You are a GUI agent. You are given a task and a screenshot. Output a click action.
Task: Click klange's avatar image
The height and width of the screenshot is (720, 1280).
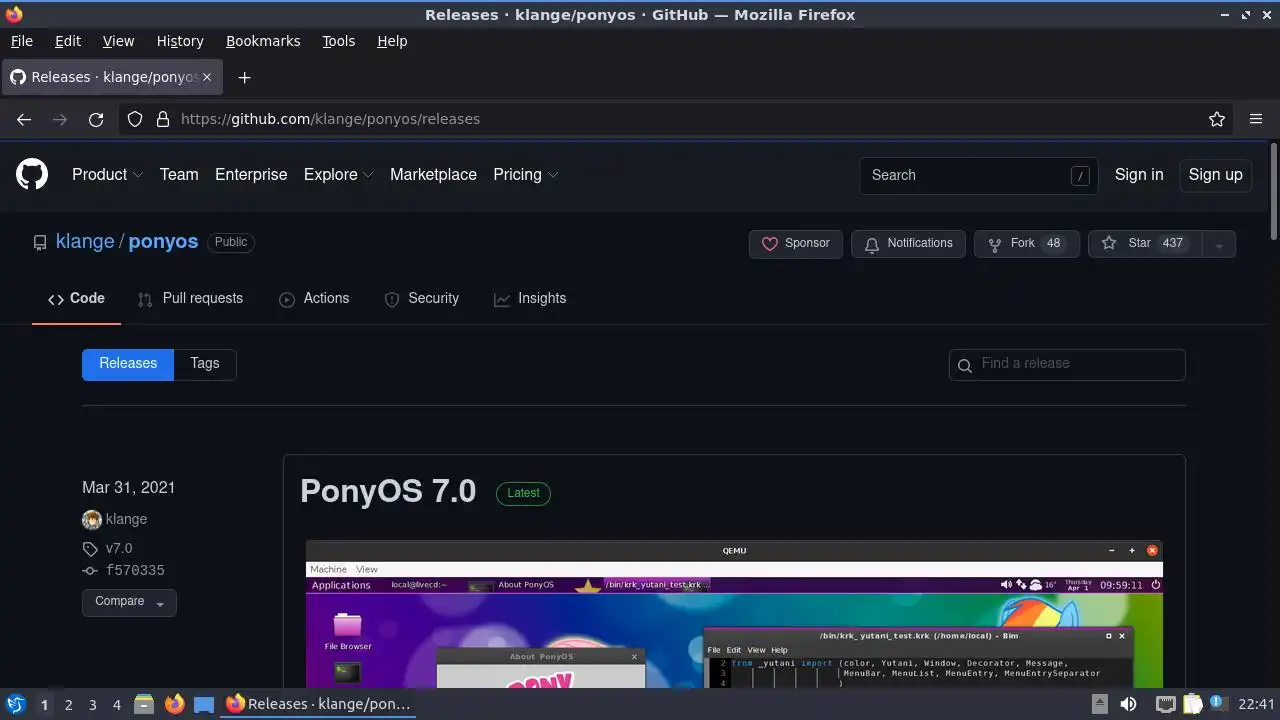coord(92,519)
